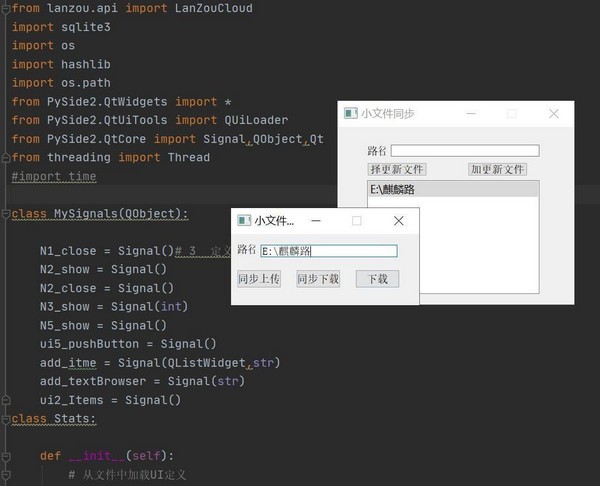Image resolution: width=600 pixels, height=486 pixels.
Task: Click the 择更新文件 button
Action: 397,169
